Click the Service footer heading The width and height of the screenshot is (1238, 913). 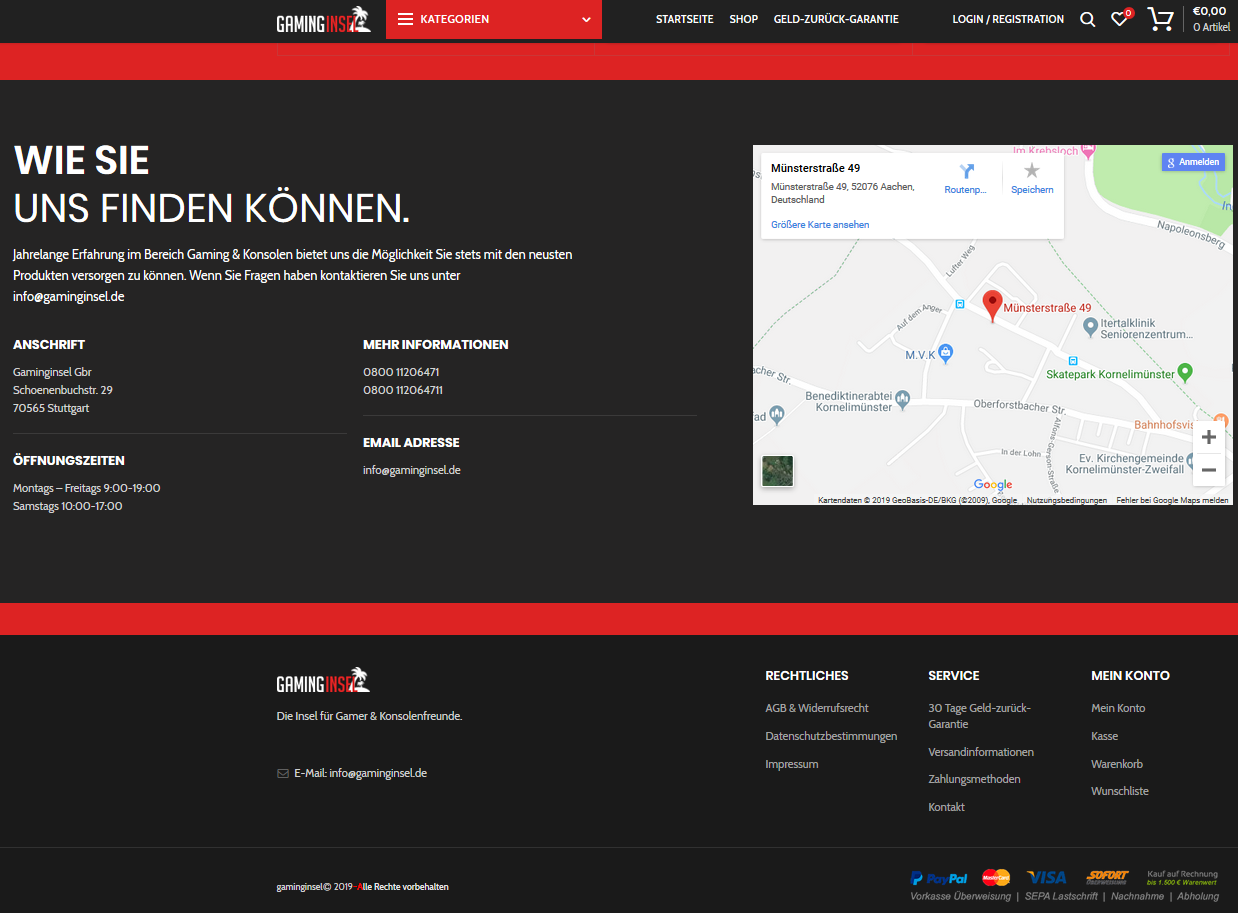(x=954, y=675)
